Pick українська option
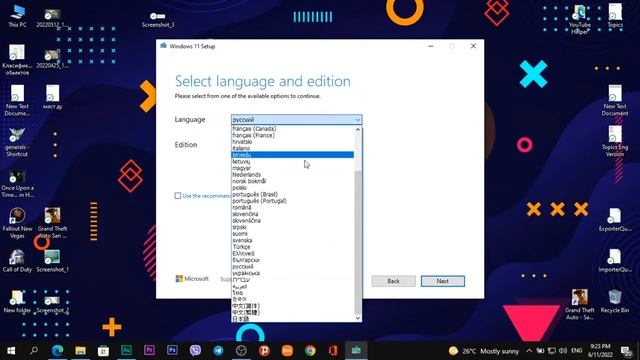 point(293,273)
